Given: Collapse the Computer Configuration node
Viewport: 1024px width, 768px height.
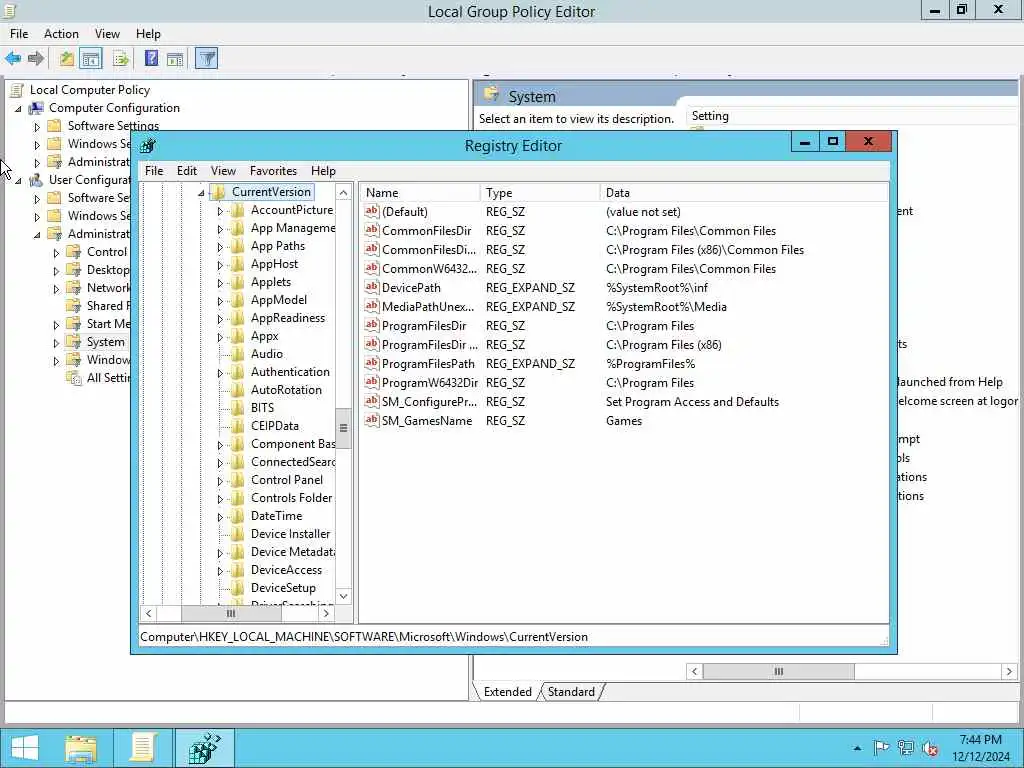Looking at the screenshot, I should click(18, 108).
